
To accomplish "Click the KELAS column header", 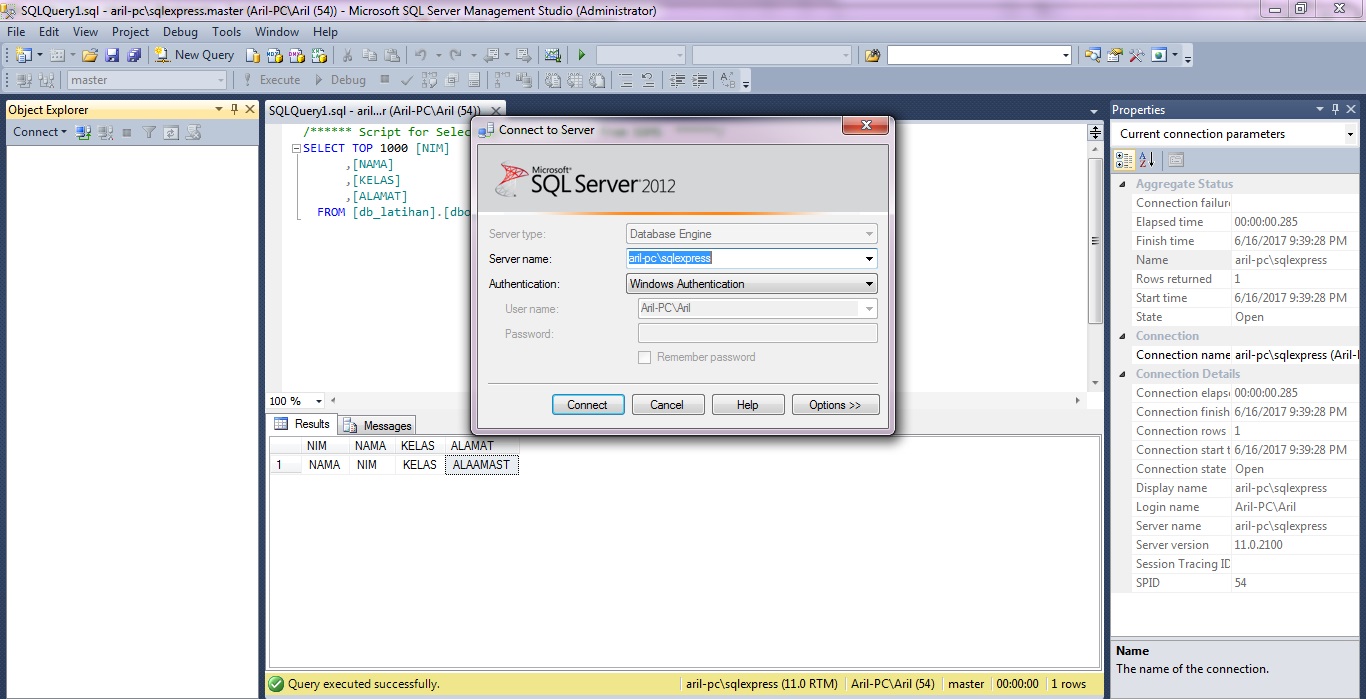I will (418, 446).
